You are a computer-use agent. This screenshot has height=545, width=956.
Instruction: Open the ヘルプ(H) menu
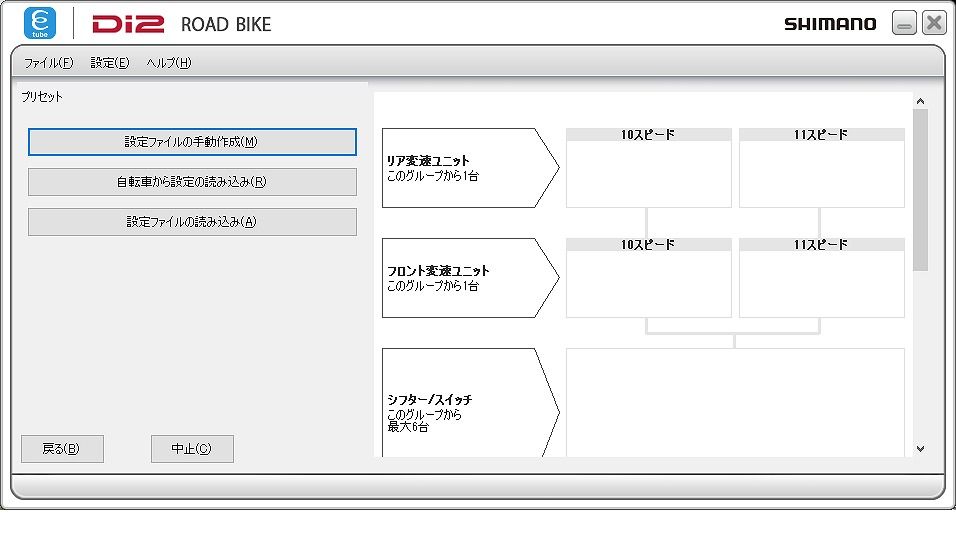tap(169, 63)
